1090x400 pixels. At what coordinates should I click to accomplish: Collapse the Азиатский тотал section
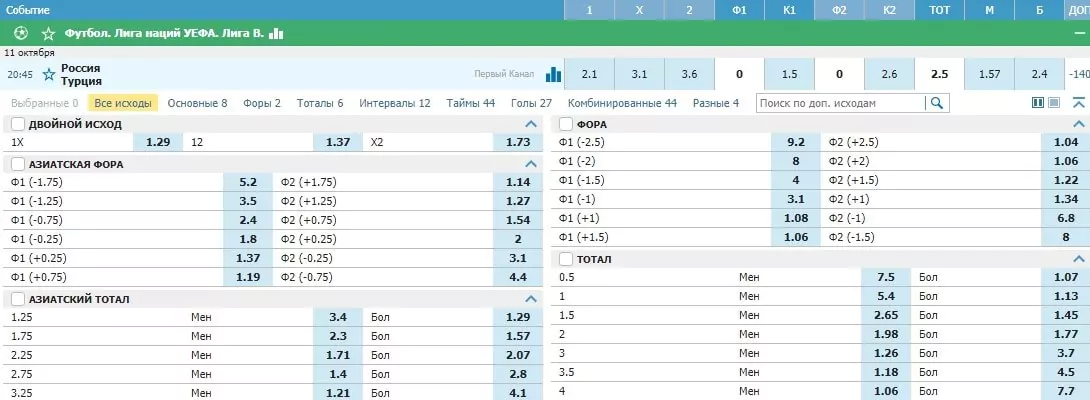pos(531,299)
